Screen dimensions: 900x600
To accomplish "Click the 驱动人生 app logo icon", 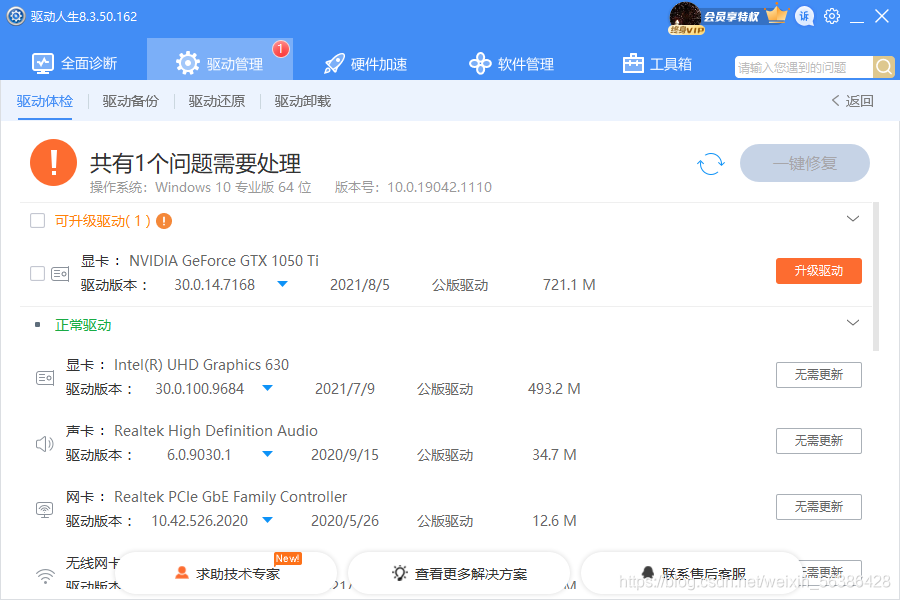I will pos(16,16).
